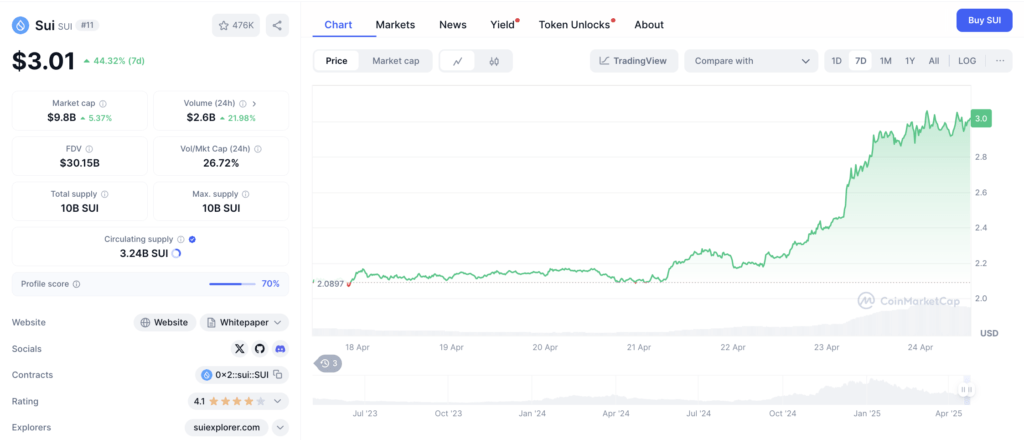Show Volume (24h) info icon

point(242,103)
